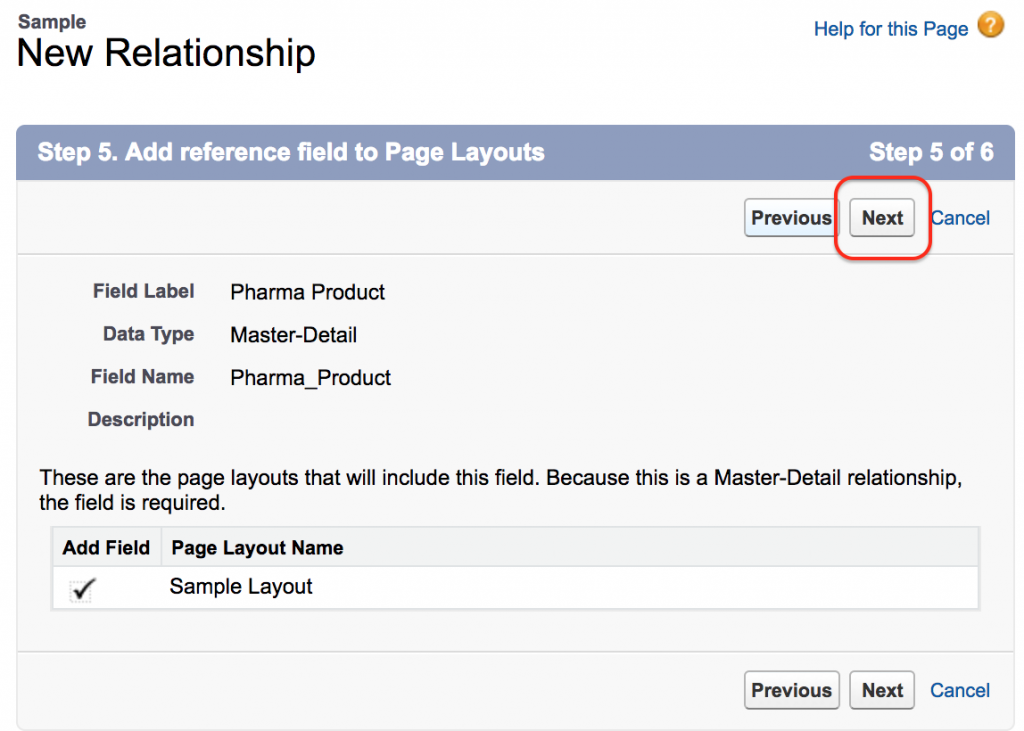Click the highlighted Next button at top
The width and height of the screenshot is (1024, 731).
[x=882, y=218]
